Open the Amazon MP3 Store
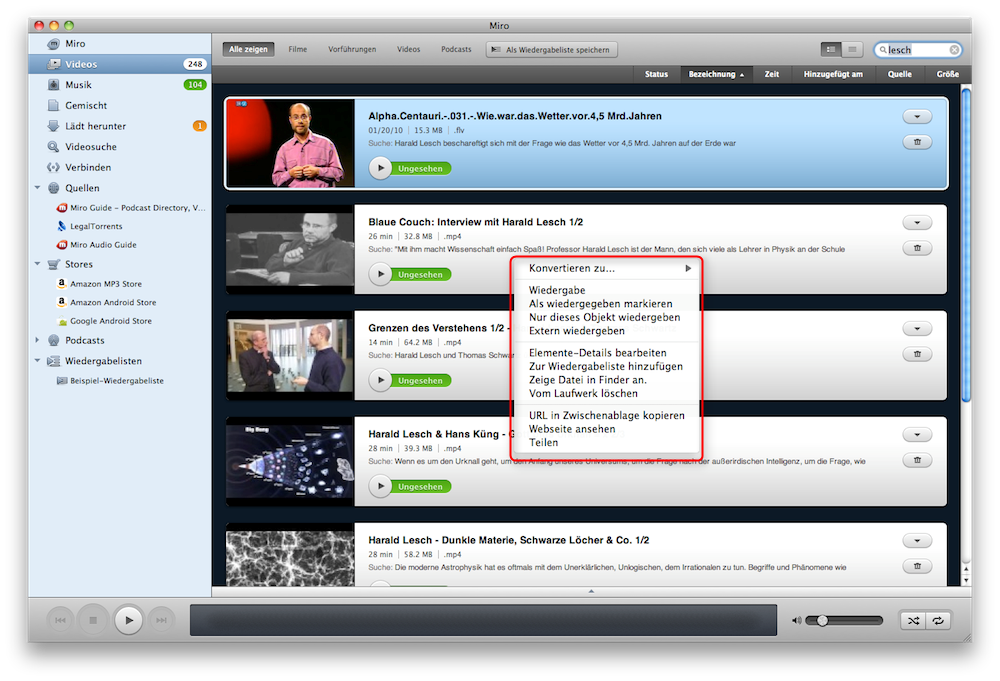 105,284
